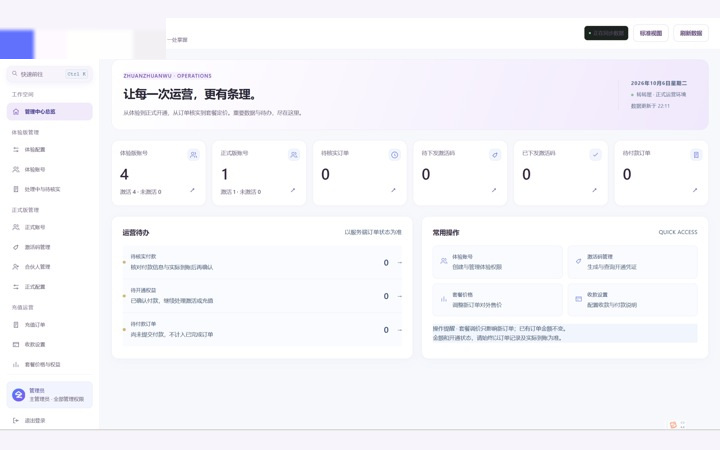Click arrow on 待付款订单 todo row
Viewport: 720px width, 450px height.
[x=399, y=330]
